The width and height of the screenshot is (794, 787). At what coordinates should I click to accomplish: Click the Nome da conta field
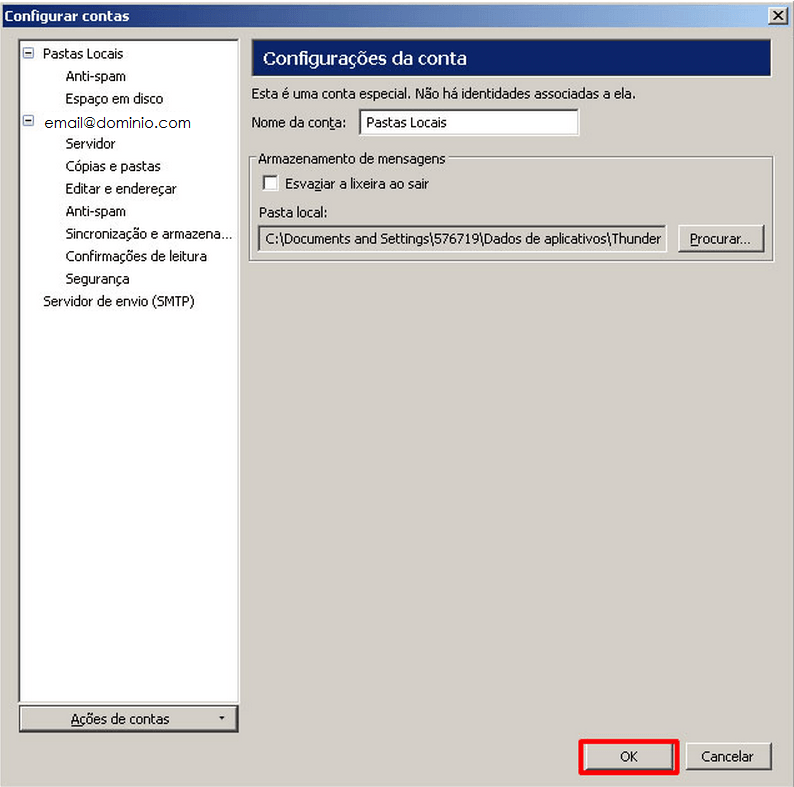(468, 123)
